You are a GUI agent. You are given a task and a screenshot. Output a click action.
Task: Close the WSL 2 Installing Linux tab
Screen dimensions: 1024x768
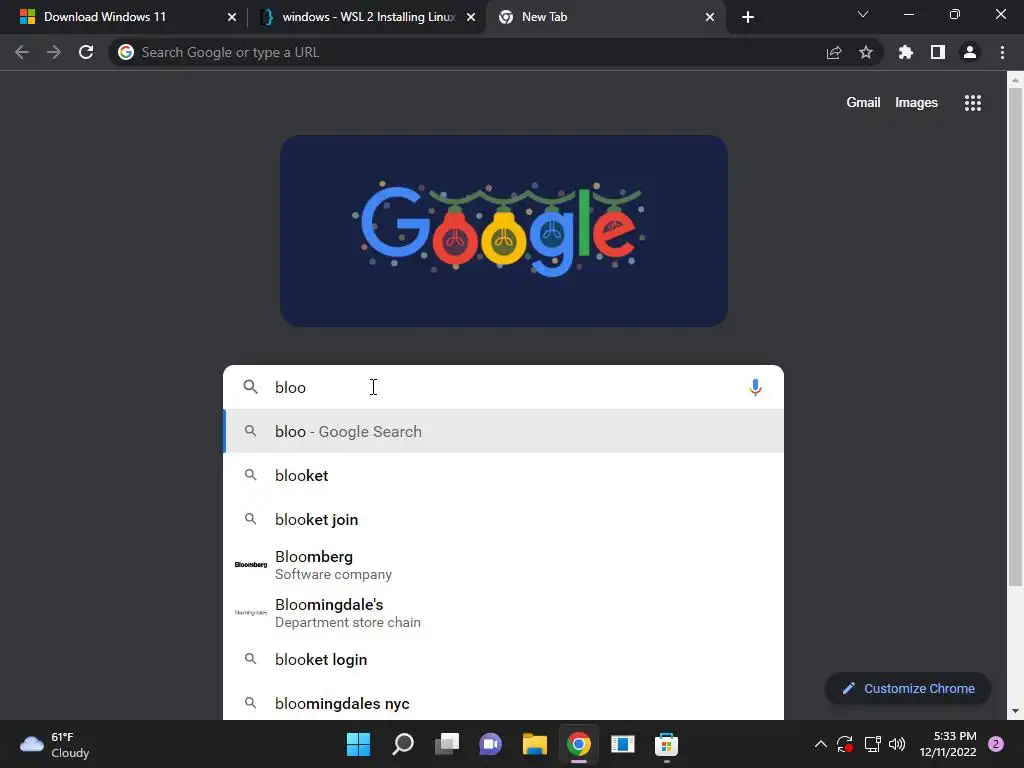pyautogui.click(x=471, y=17)
